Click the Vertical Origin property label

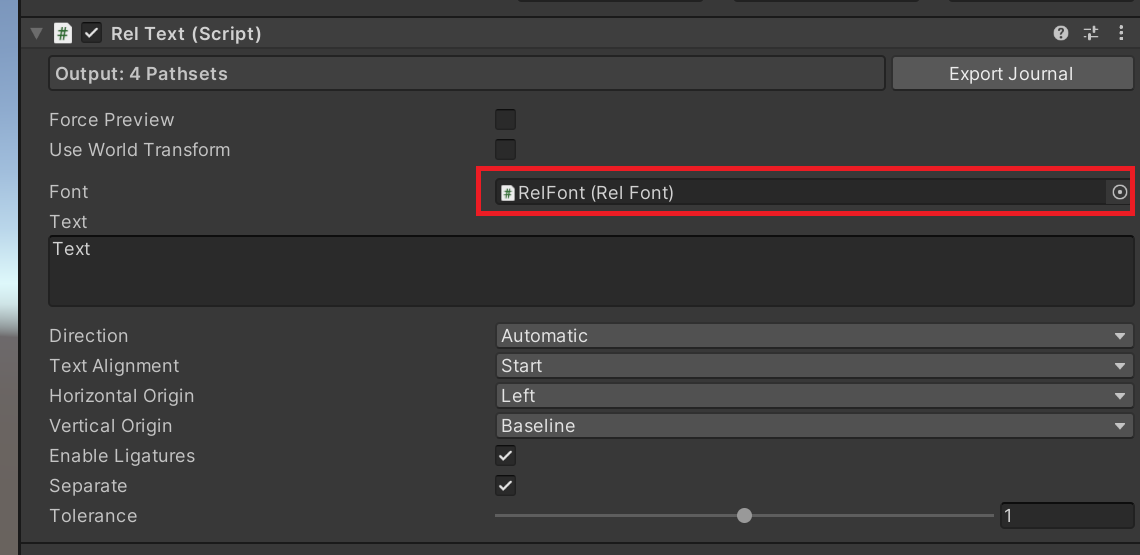coord(111,426)
